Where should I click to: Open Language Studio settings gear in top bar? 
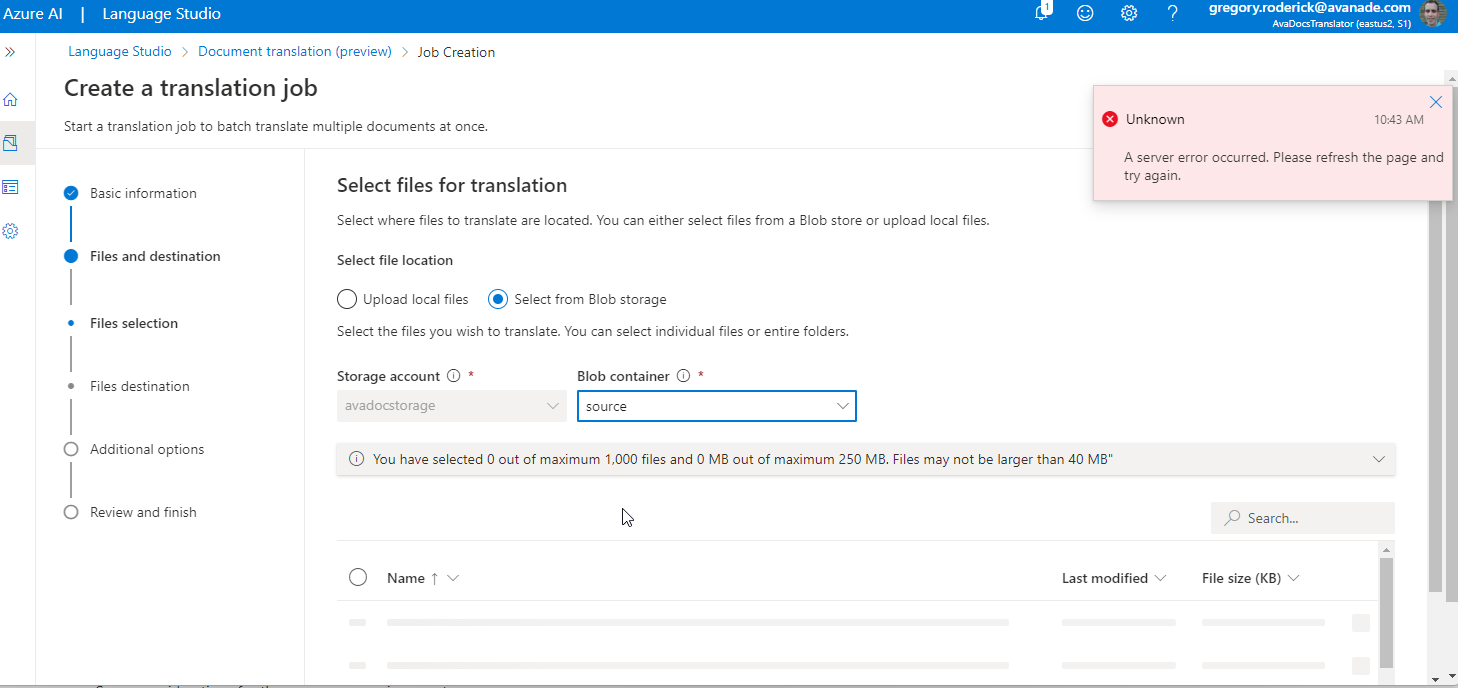[x=1129, y=14]
